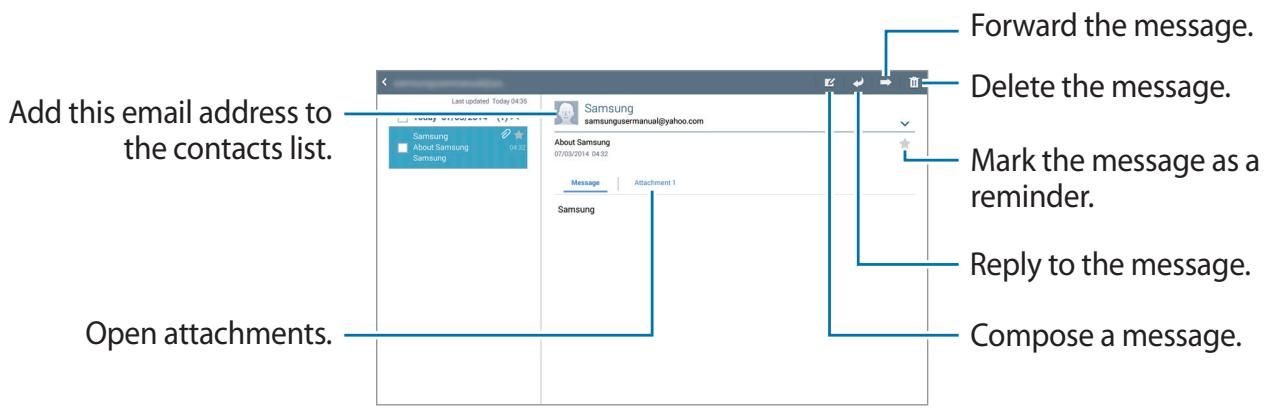This screenshot has height=417, width=1270.
Task: Delete the message with the trash icon
Action: pos(913,82)
